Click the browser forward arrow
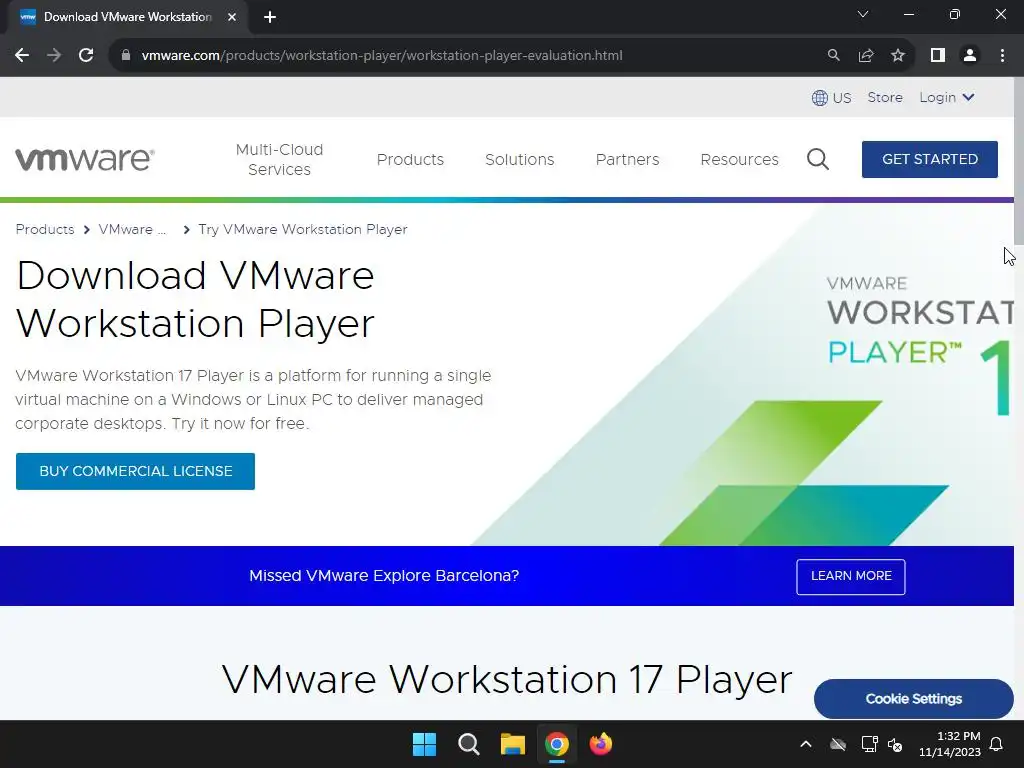Image resolution: width=1024 pixels, height=768 pixels. pyautogui.click(x=54, y=56)
